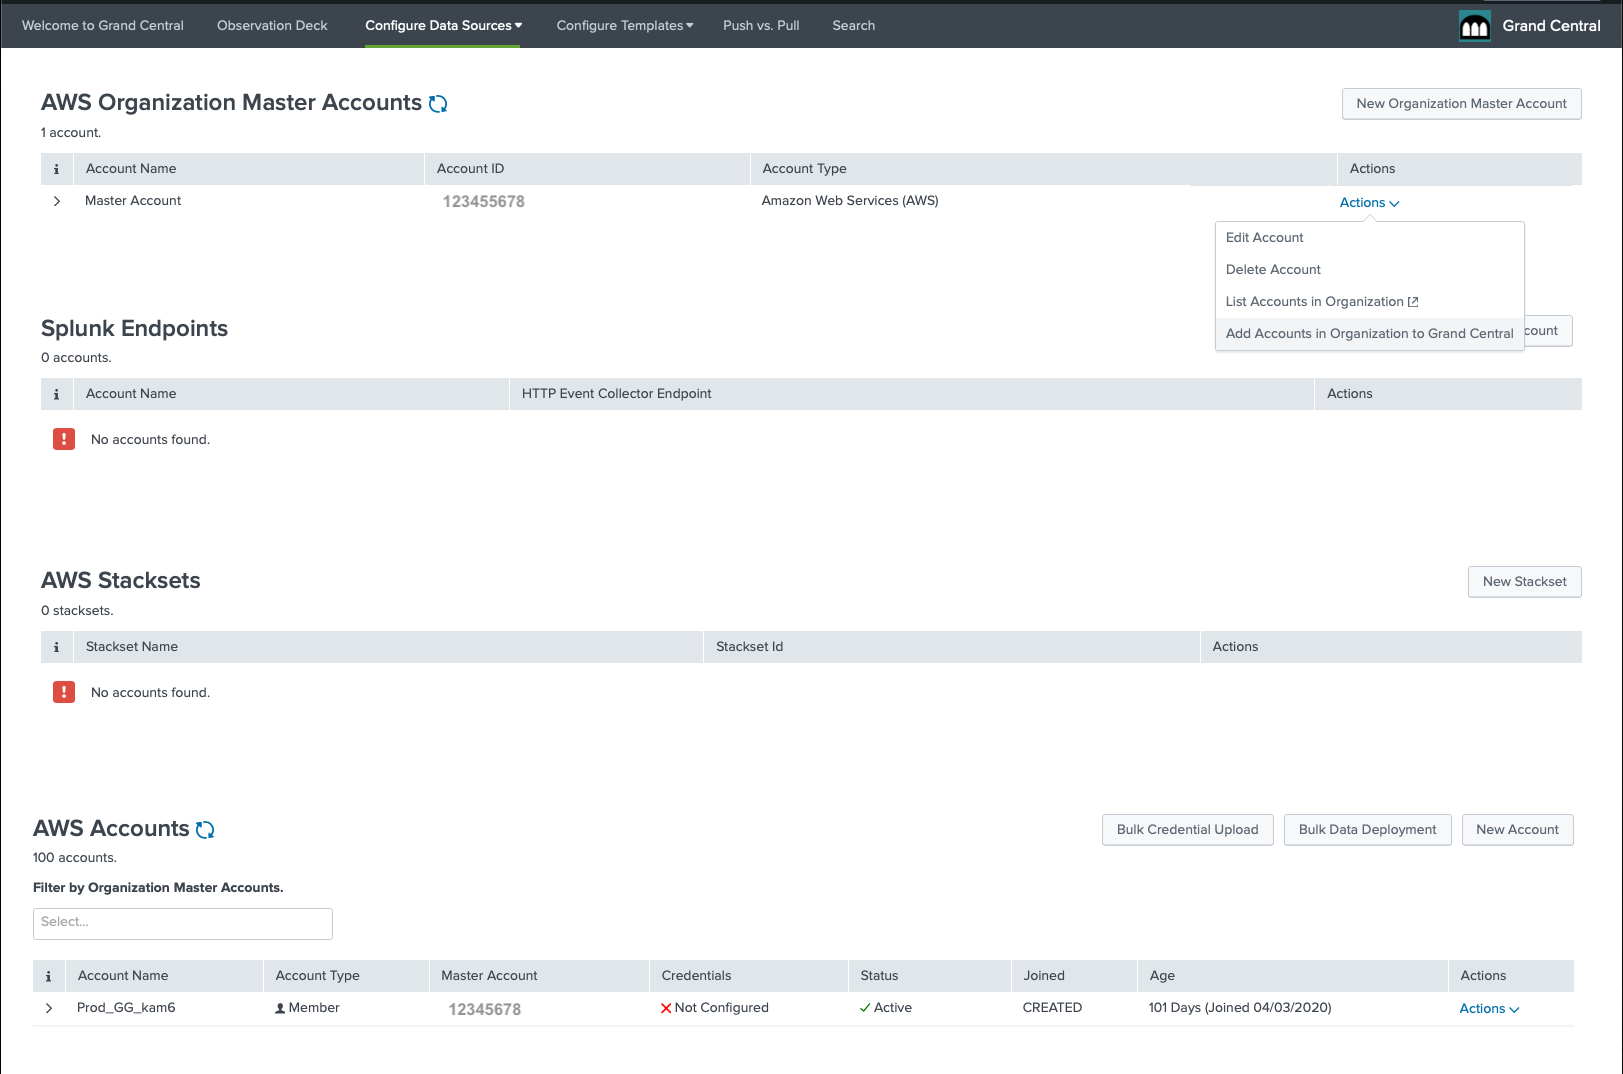
Task: Click red X icon next to Not Configured
Action: (x=666, y=1008)
